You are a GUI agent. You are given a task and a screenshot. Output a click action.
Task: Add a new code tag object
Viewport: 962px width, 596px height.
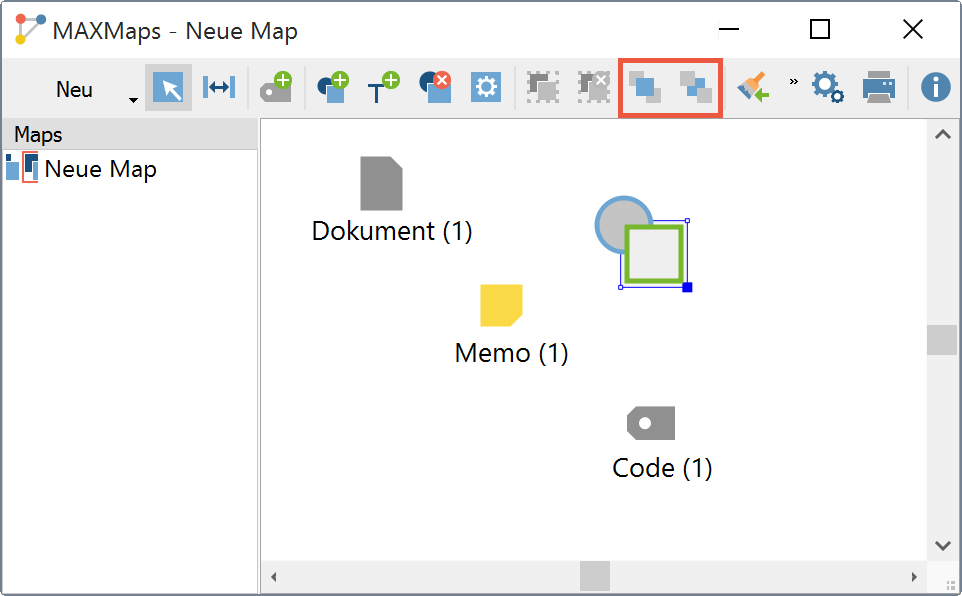coord(276,87)
